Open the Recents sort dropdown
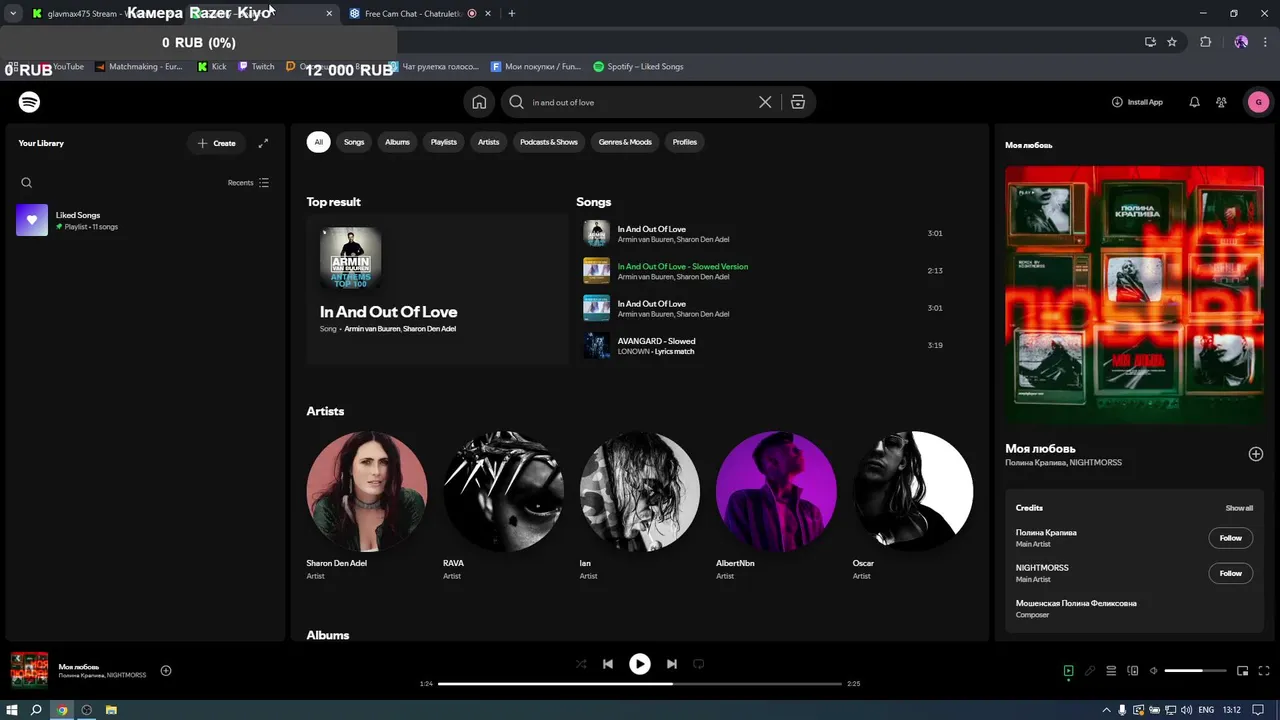1280x720 pixels. point(248,183)
